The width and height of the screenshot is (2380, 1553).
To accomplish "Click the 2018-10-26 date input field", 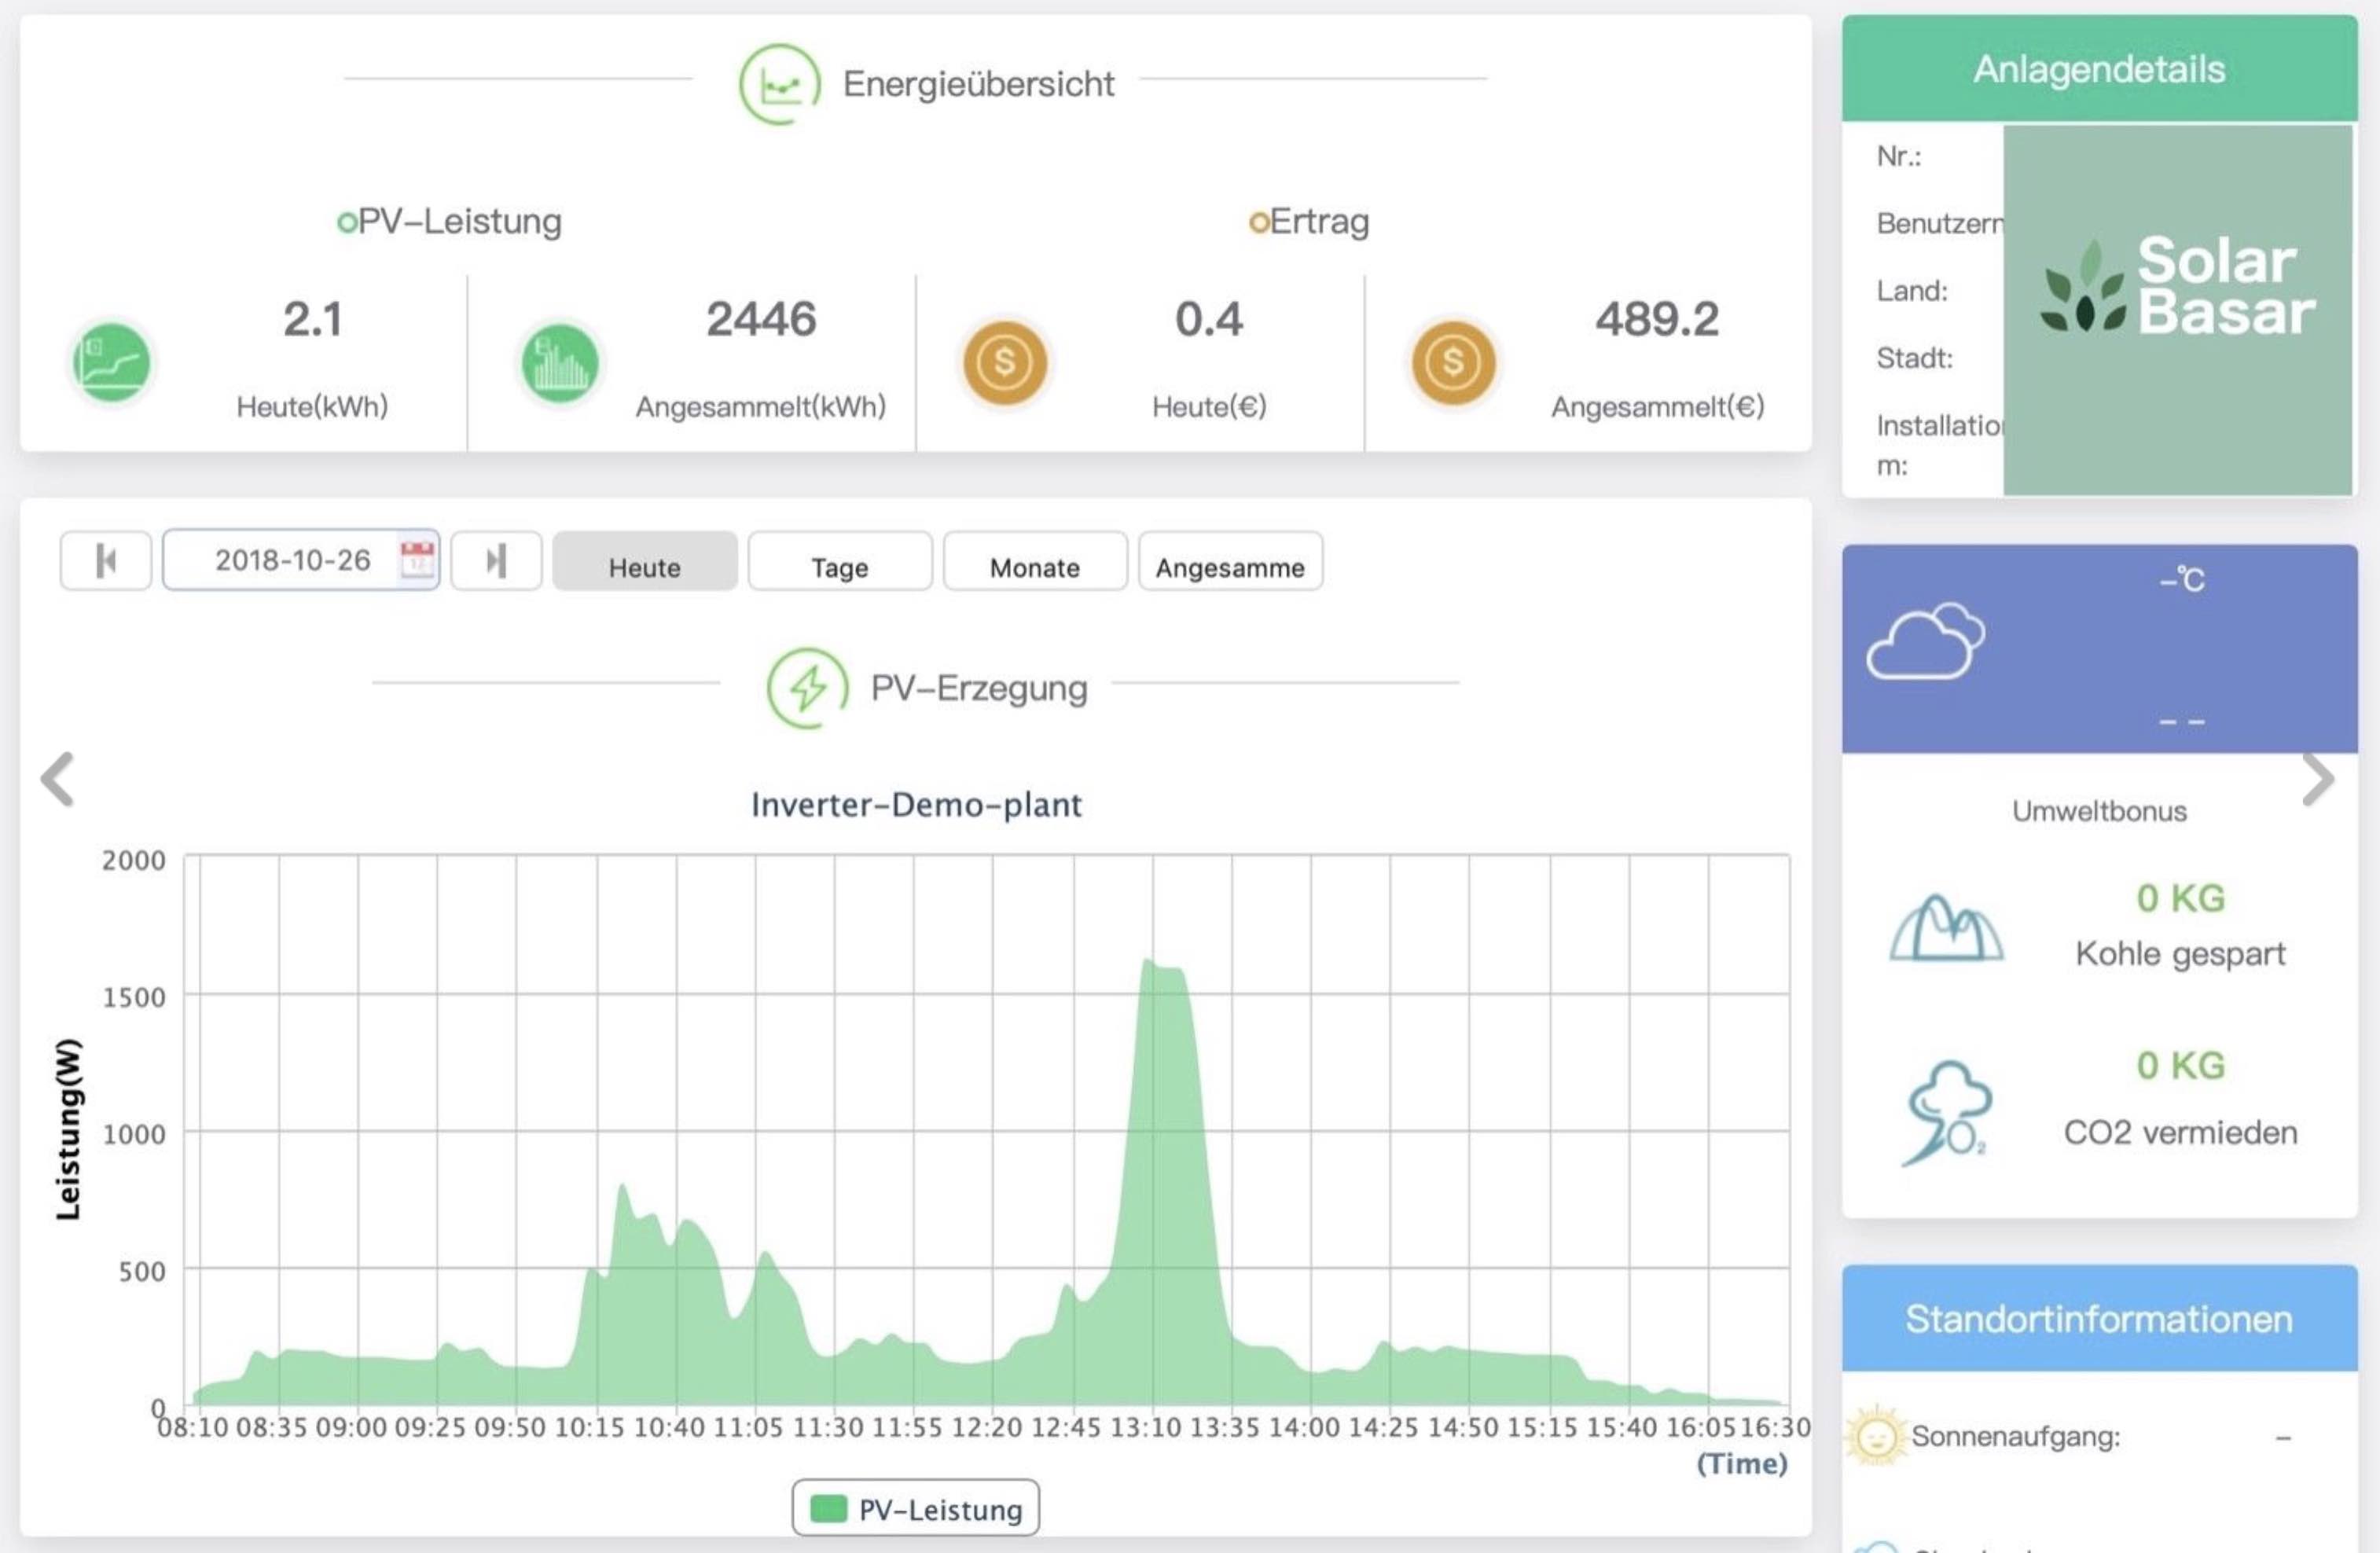I will click(x=292, y=560).
